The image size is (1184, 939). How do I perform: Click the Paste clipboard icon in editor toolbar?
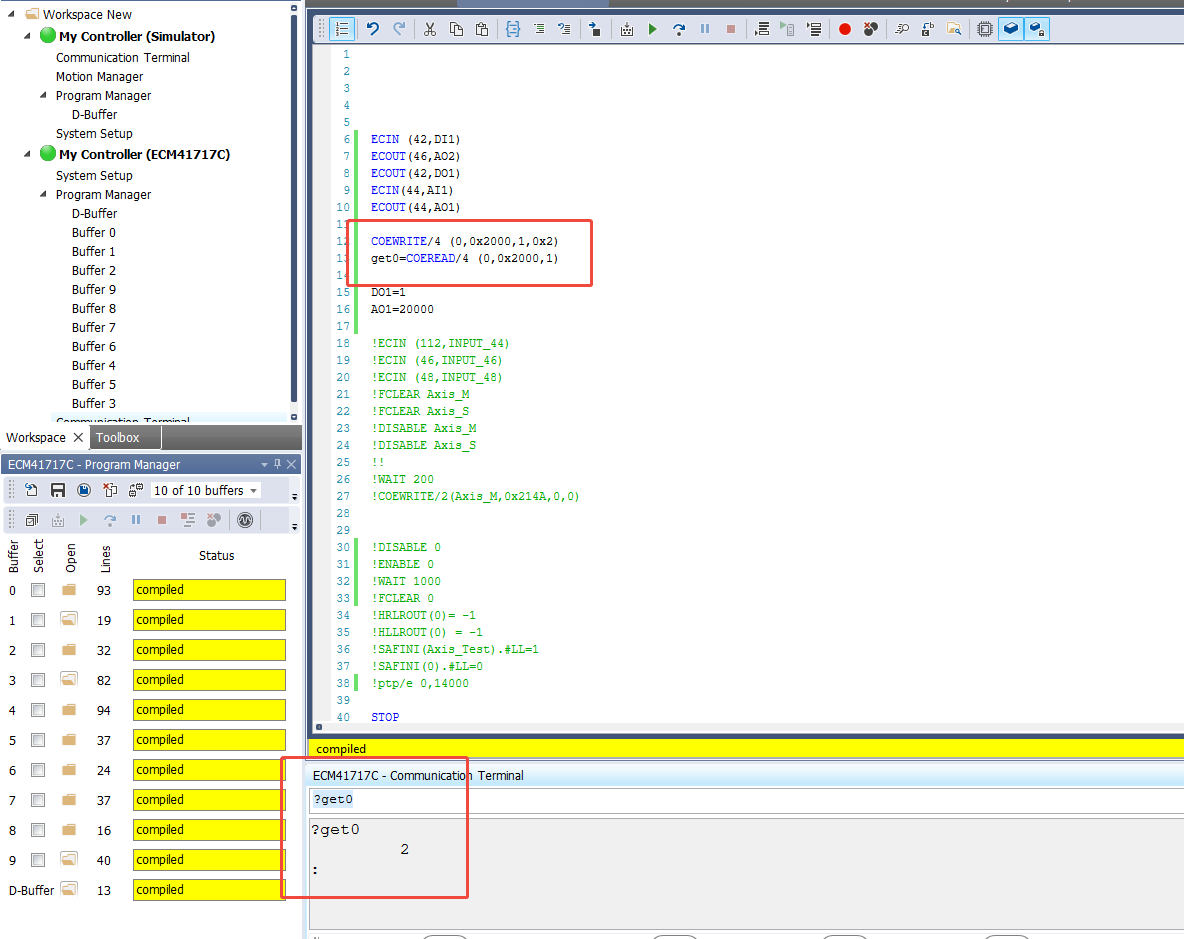pos(482,29)
